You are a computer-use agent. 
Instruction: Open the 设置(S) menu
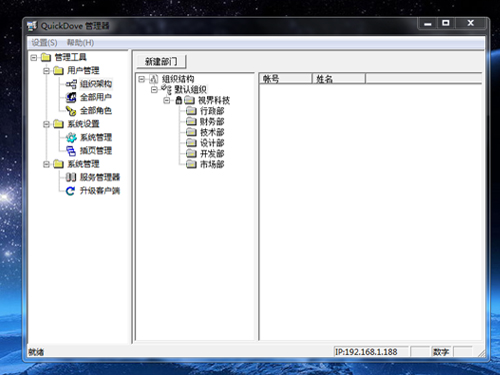[44, 43]
